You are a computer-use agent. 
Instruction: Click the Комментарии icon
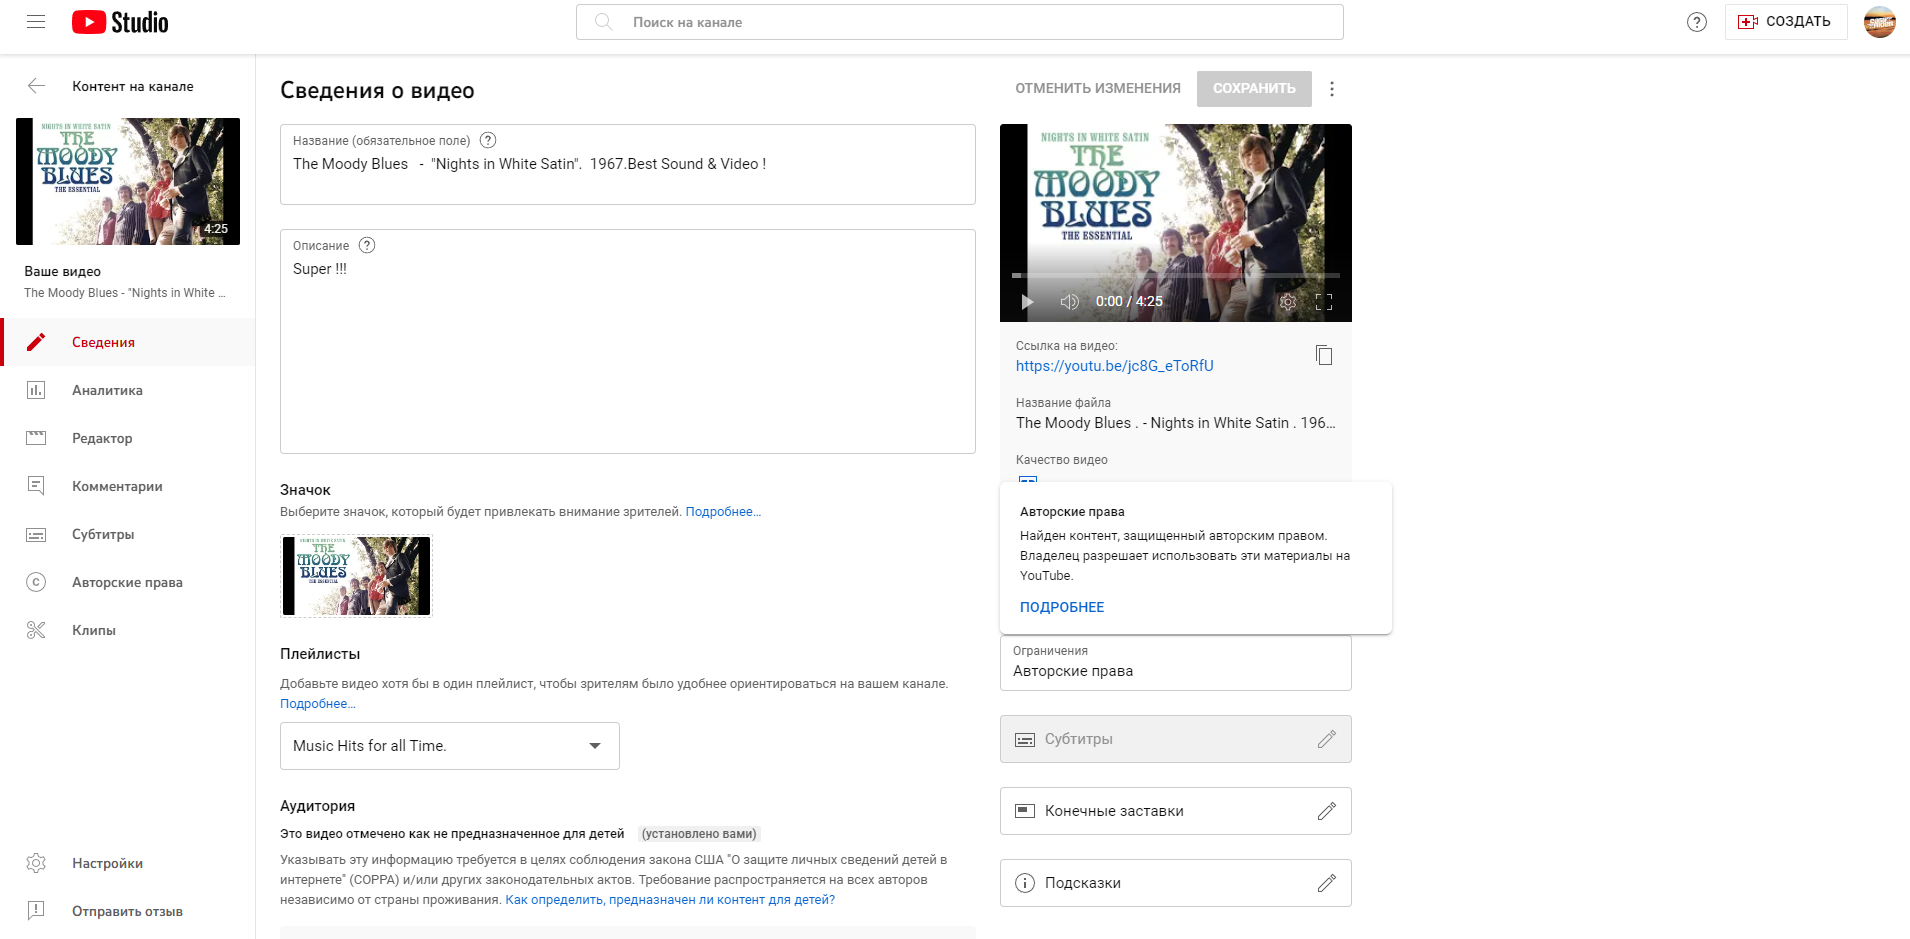click(x=36, y=486)
